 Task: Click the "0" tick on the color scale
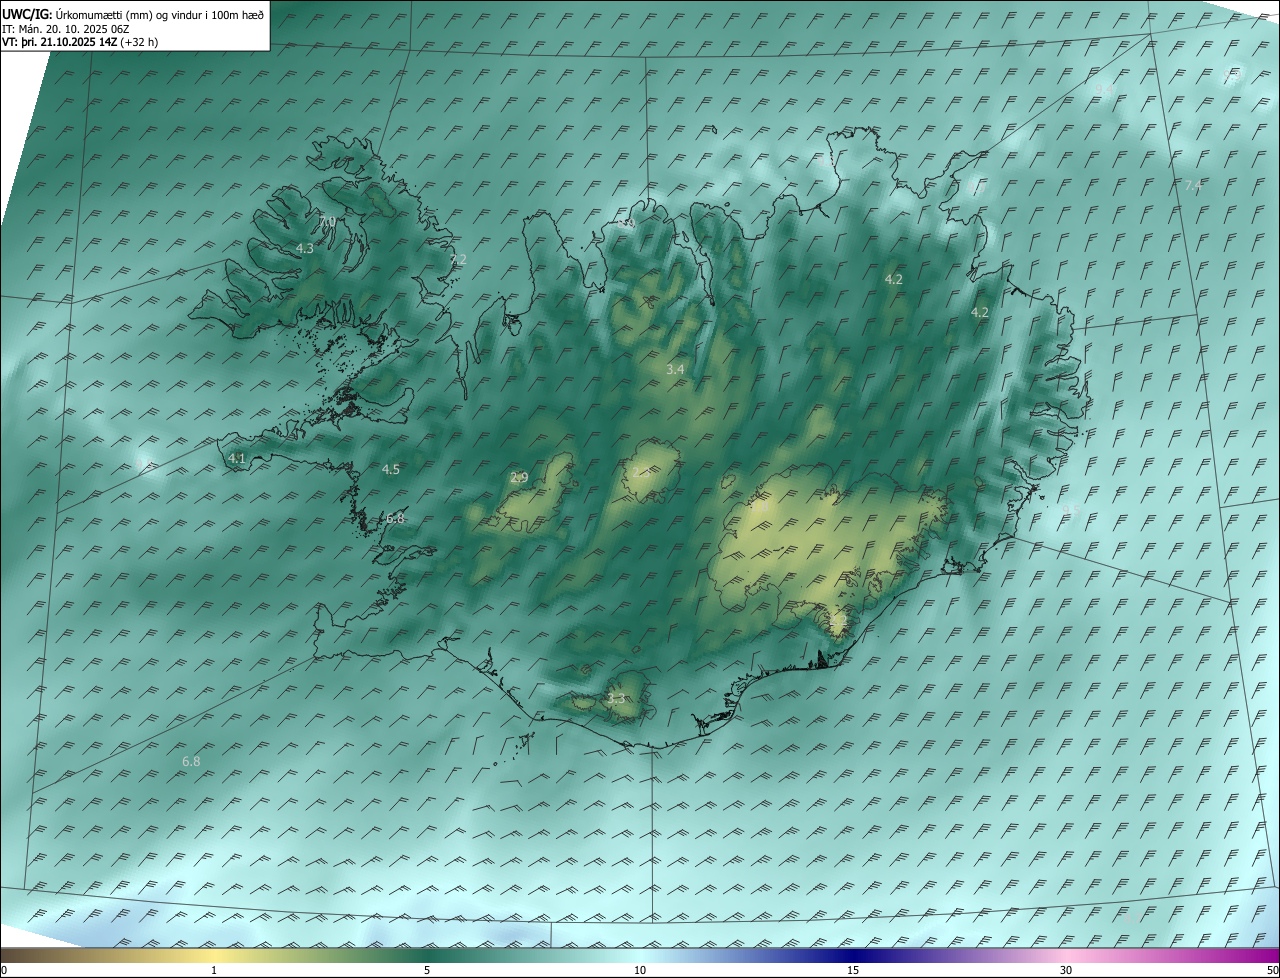(3, 970)
